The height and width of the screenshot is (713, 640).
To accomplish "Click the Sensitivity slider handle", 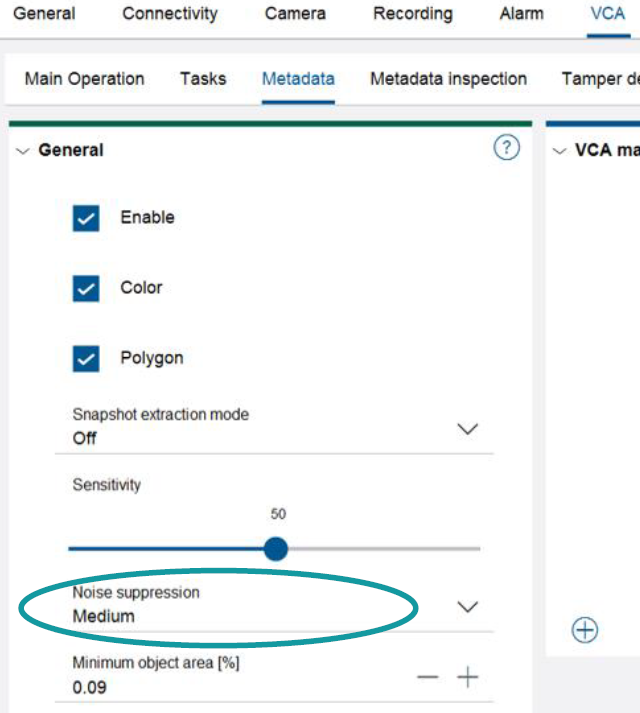I will click(276, 548).
